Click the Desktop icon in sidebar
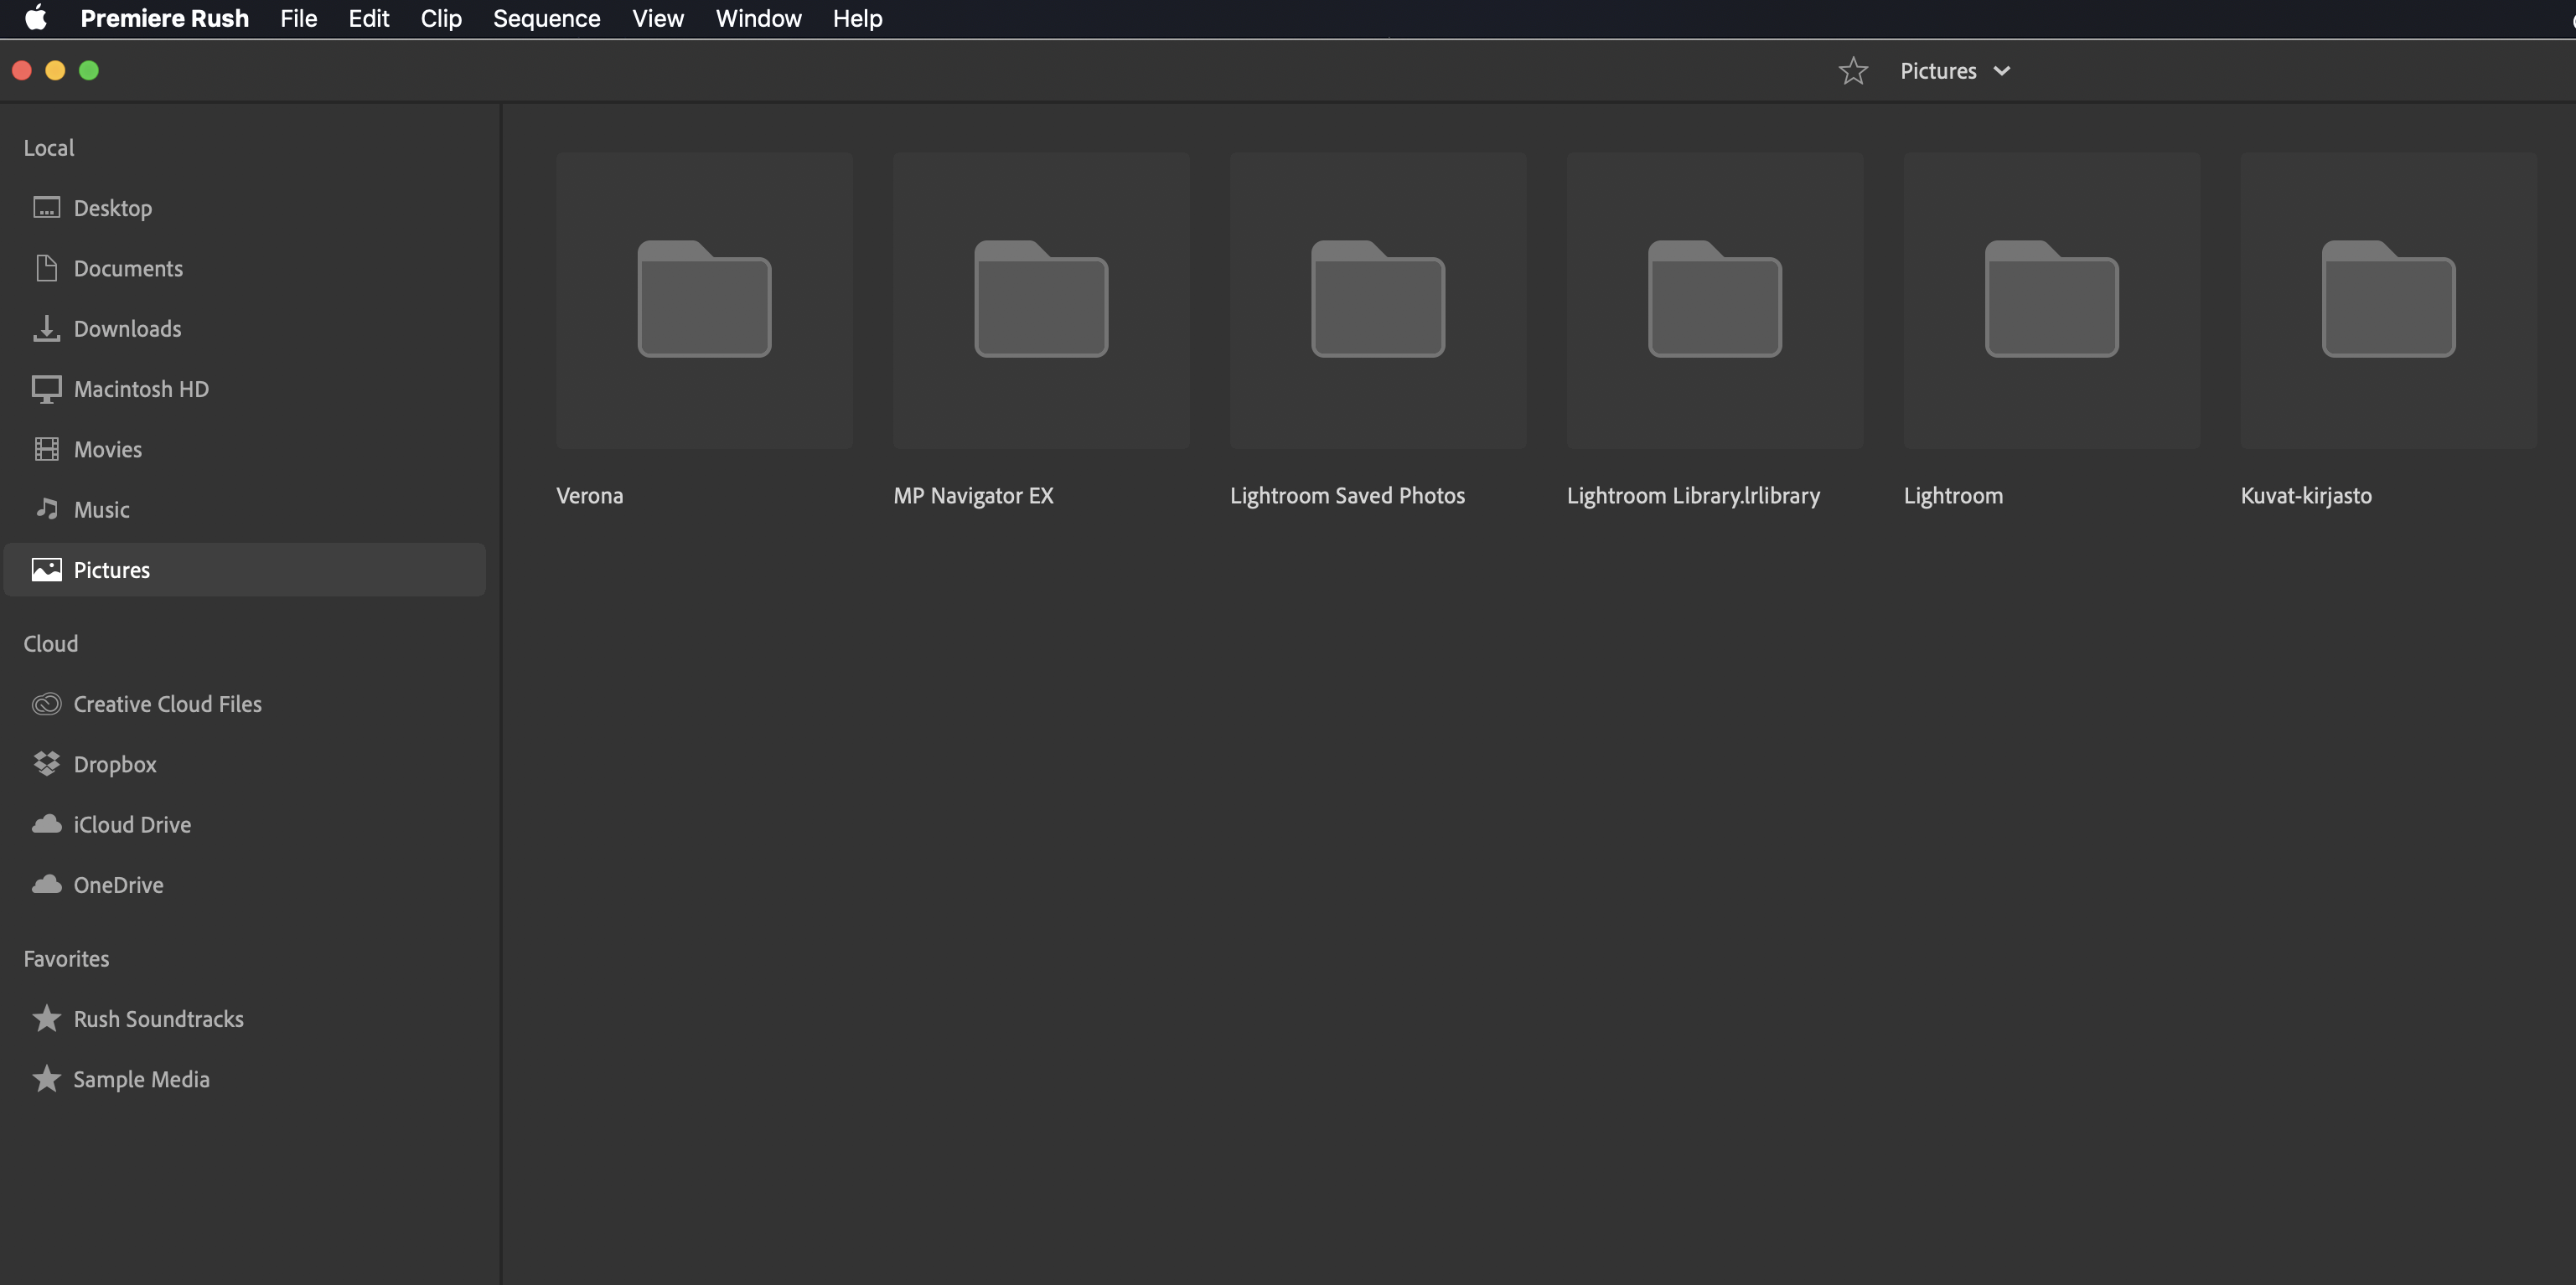This screenshot has height=1285, width=2576. pyautogui.click(x=46, y=208)
